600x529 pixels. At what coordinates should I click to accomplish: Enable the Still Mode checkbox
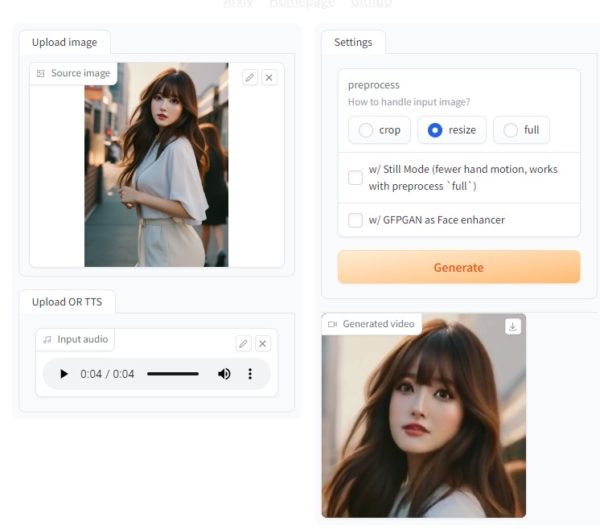(355, 178)
